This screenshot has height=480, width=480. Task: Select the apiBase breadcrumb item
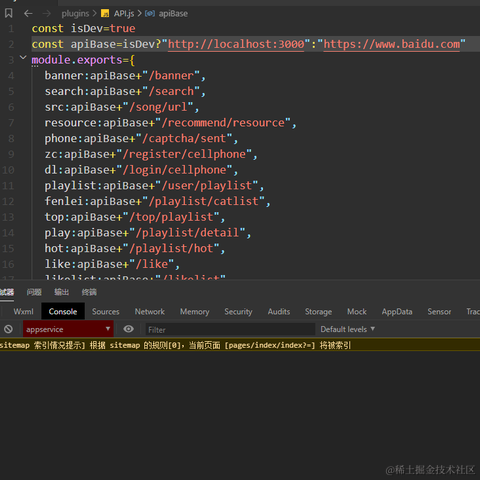173,14
